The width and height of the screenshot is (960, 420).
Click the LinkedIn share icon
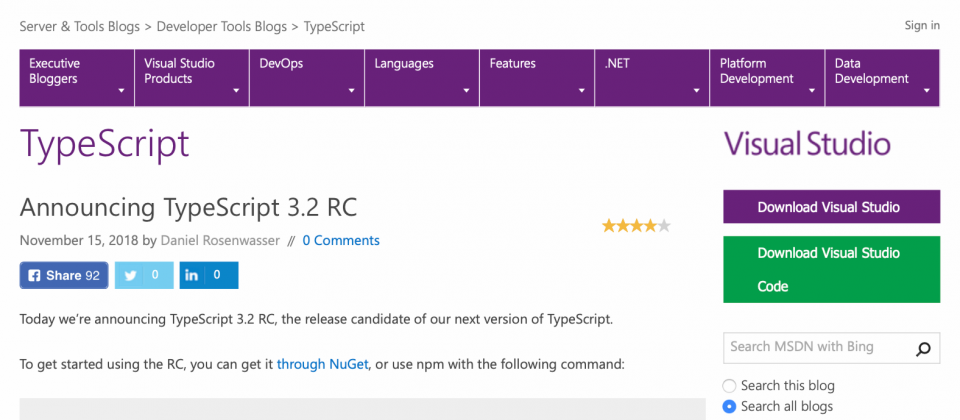[192, 276]
